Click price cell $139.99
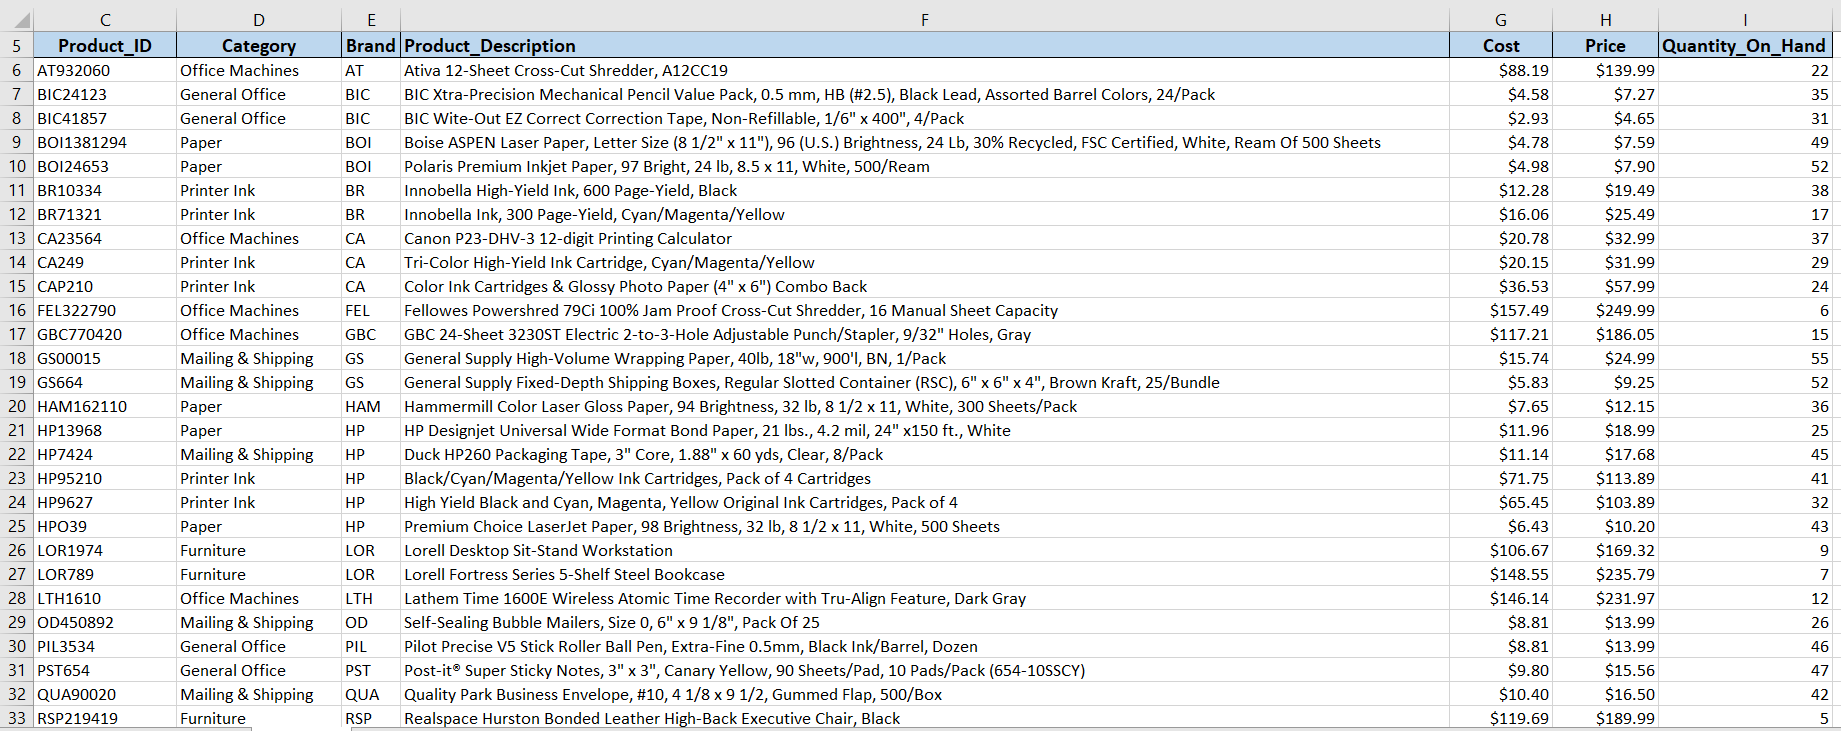Image resolution: width=1841 pixels, height=731 pixels. (x=1605, y=70)
